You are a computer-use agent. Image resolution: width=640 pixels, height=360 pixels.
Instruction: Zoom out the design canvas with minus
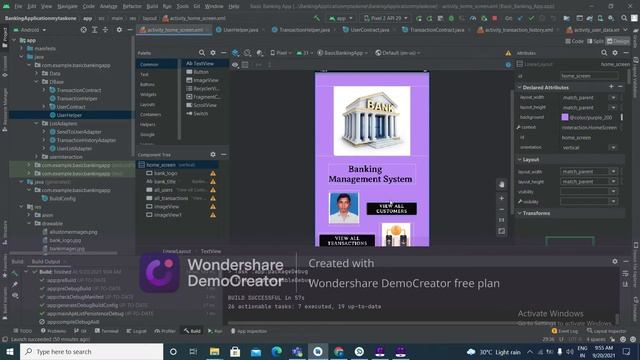(502, 209)
